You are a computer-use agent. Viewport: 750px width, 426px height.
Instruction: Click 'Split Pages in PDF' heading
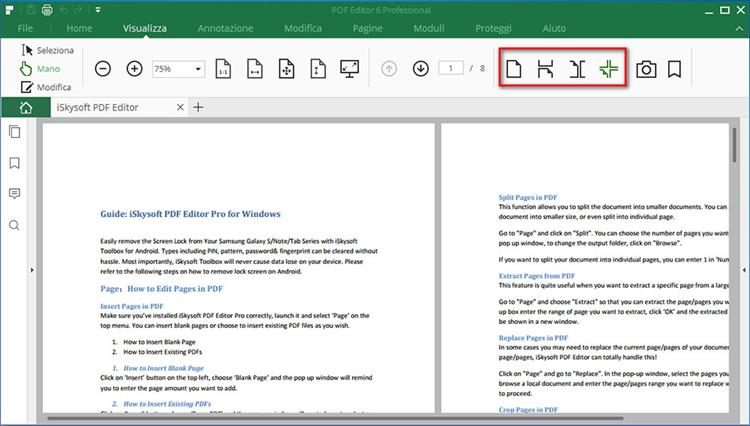(x=528, y=197)
